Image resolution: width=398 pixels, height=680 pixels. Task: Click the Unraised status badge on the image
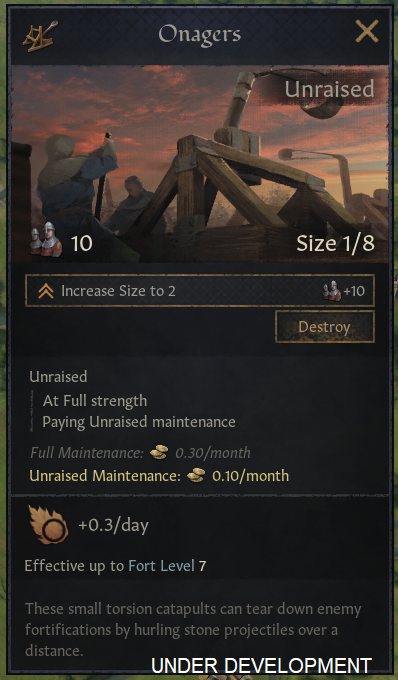coord(329,89)
